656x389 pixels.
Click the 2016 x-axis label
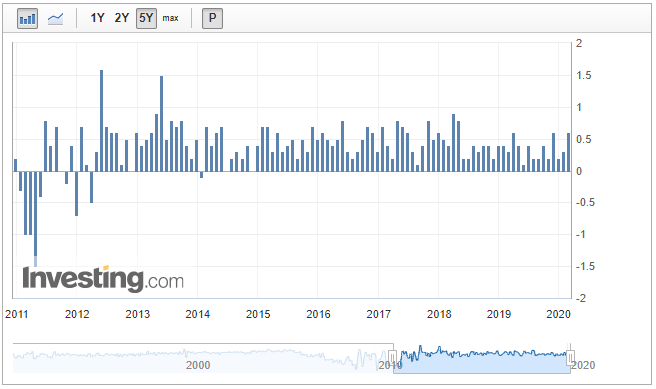[318, 314]
